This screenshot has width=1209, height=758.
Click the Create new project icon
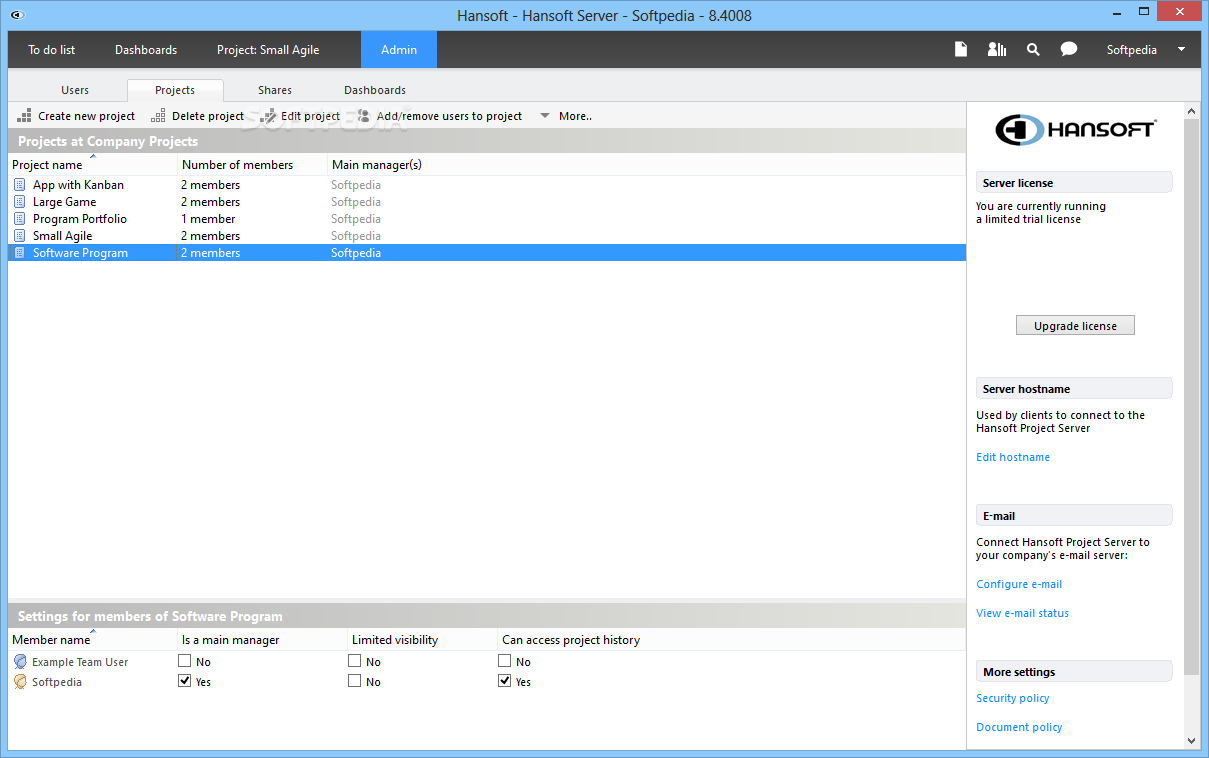tap(25, 116)
